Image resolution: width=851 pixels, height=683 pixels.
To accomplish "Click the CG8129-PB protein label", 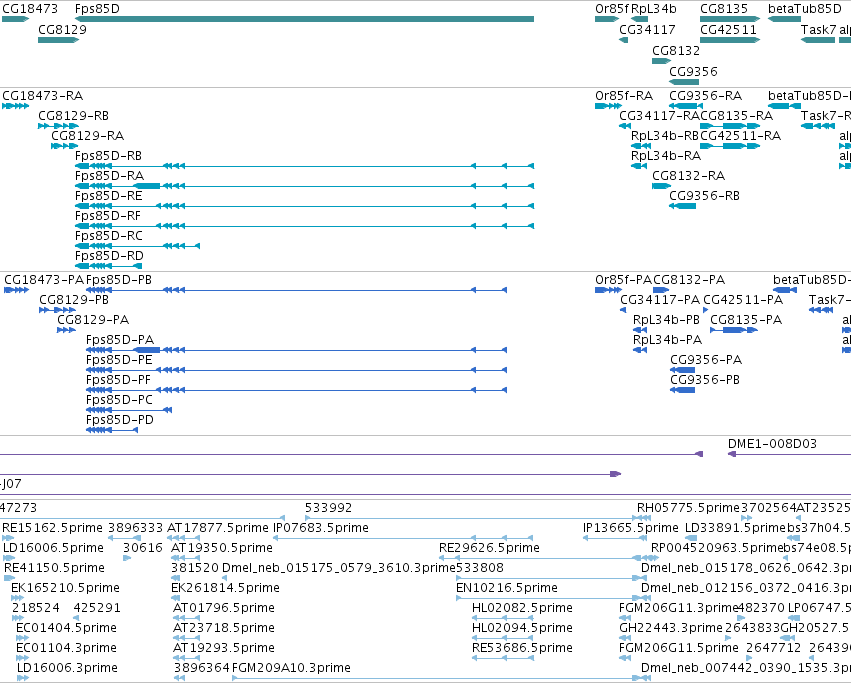I will coord(74,300).
